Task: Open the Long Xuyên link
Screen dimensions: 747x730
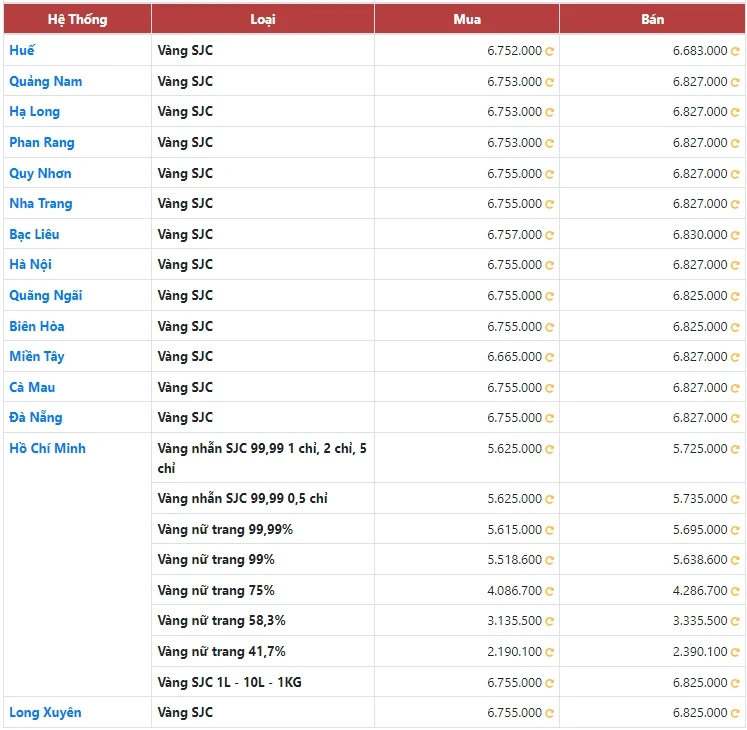Action: tap(45, 712)
